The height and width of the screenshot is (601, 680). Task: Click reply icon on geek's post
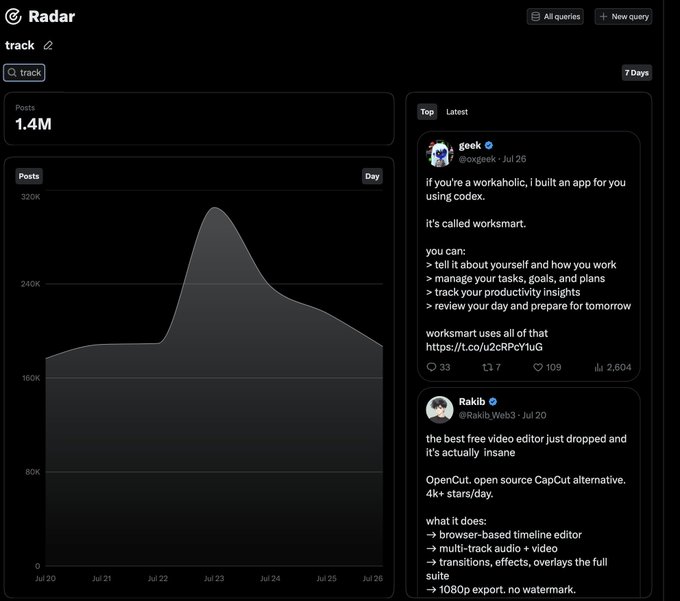(x=431, y=367)
